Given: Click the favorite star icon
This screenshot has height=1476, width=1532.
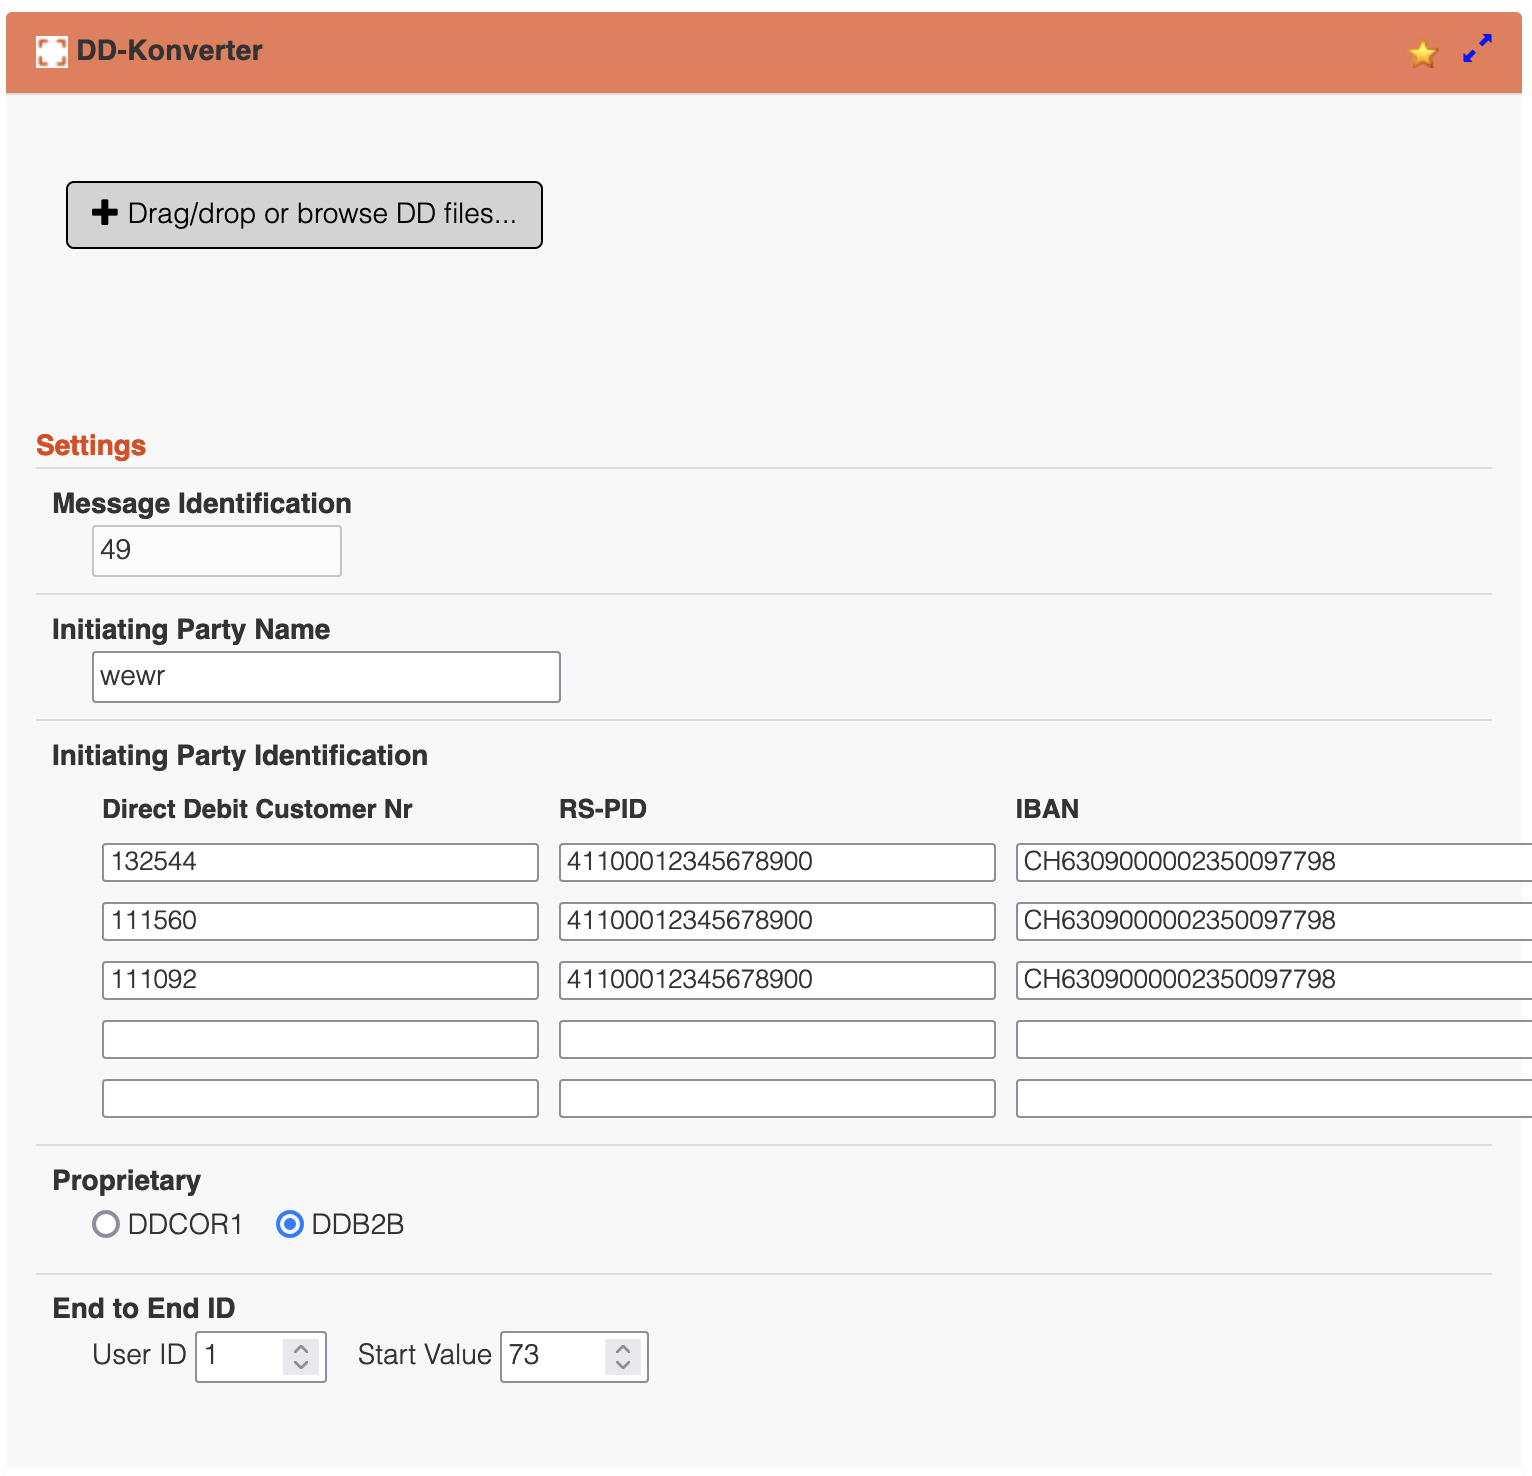Looking at the screenshot, I should 1422,53.
